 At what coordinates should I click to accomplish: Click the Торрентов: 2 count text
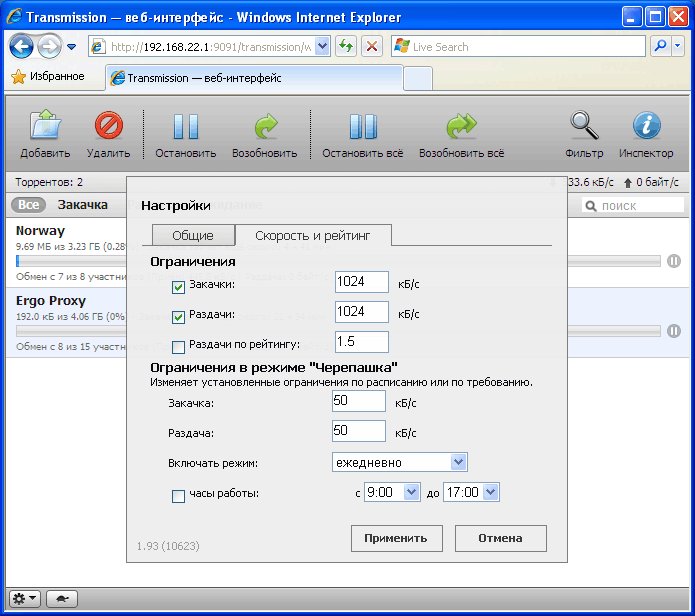pos(49,182)
